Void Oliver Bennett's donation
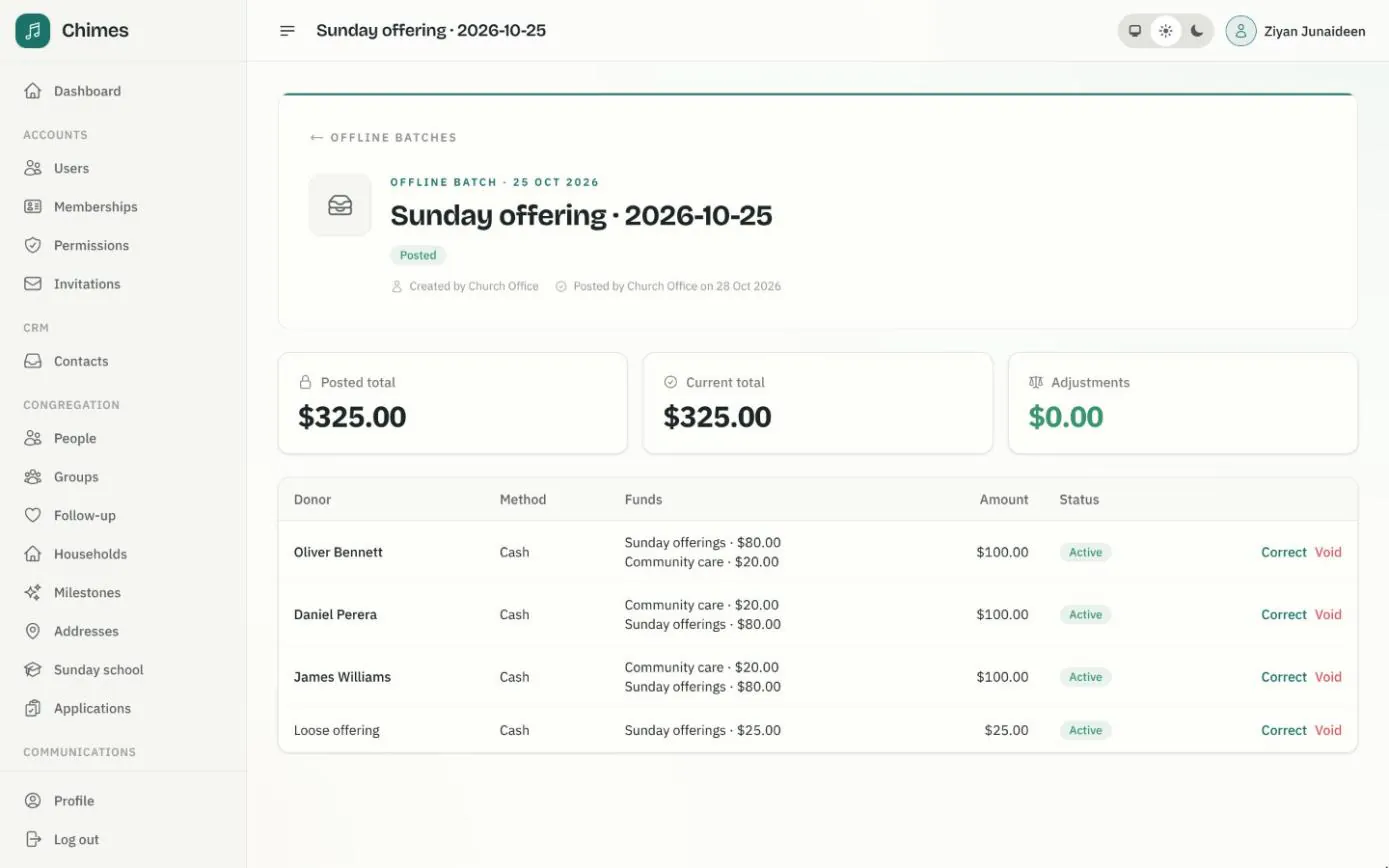1389x868 pixels. pos(1328,552)
